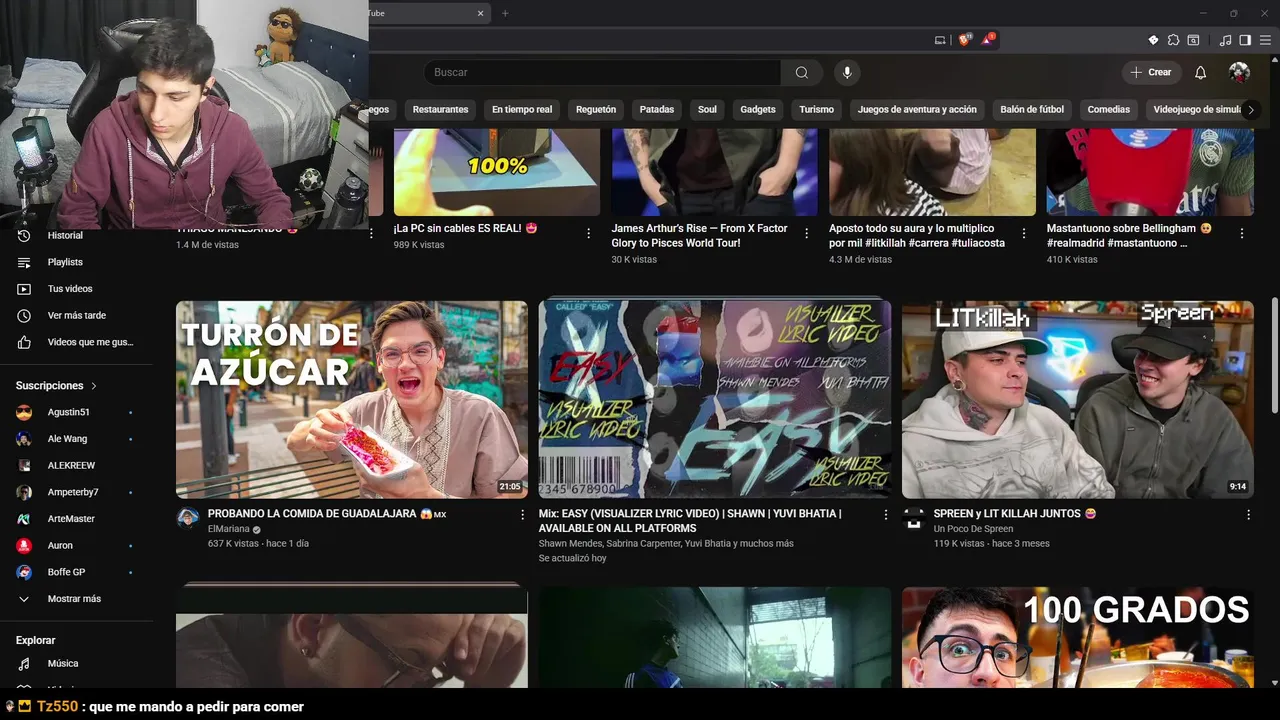The width and height of the screenshot is (1280, 720).
Task: Select the Reguetón filter chip
Action: coord(596,109)
